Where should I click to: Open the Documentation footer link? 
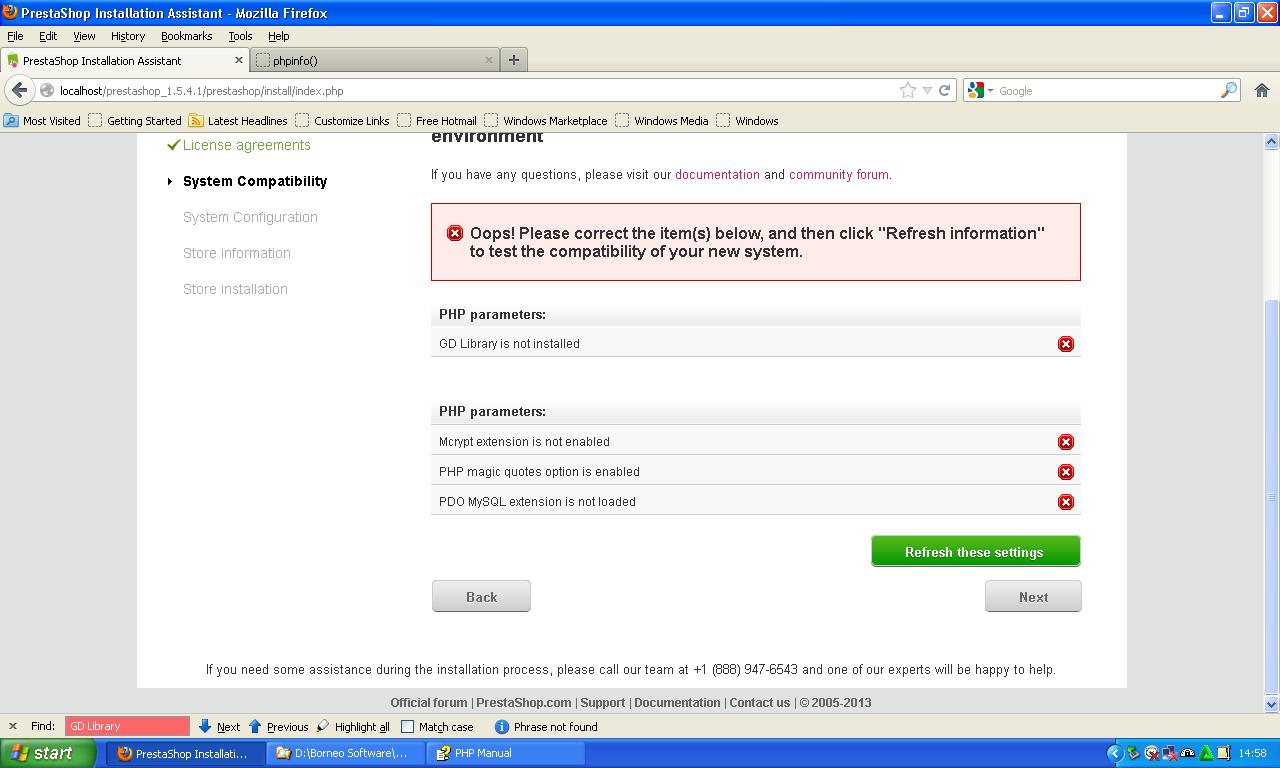click(x=677, y=703)
